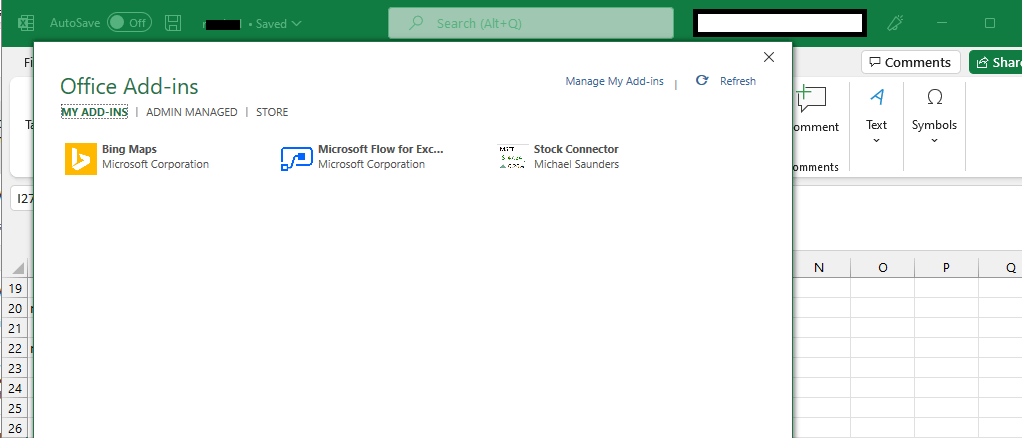Toggle AutoSave off switch

129,23
